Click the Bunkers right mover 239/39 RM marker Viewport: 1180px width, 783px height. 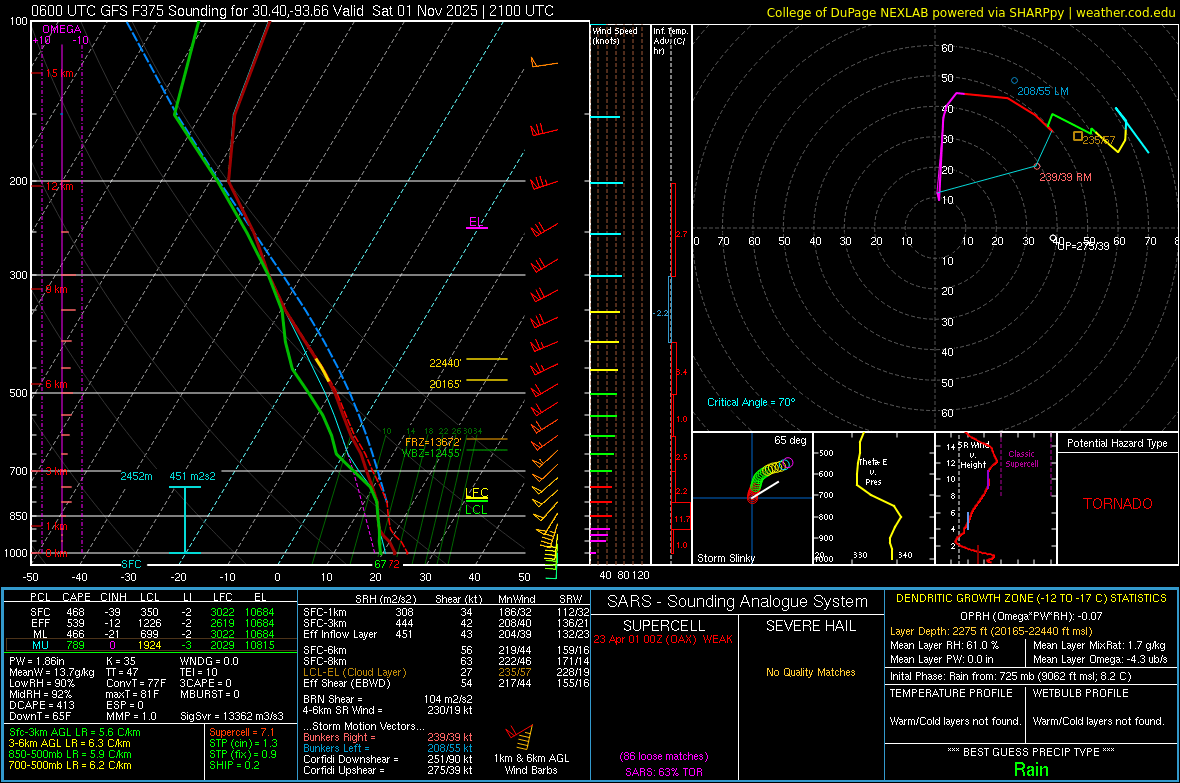tap(1037, 166)
